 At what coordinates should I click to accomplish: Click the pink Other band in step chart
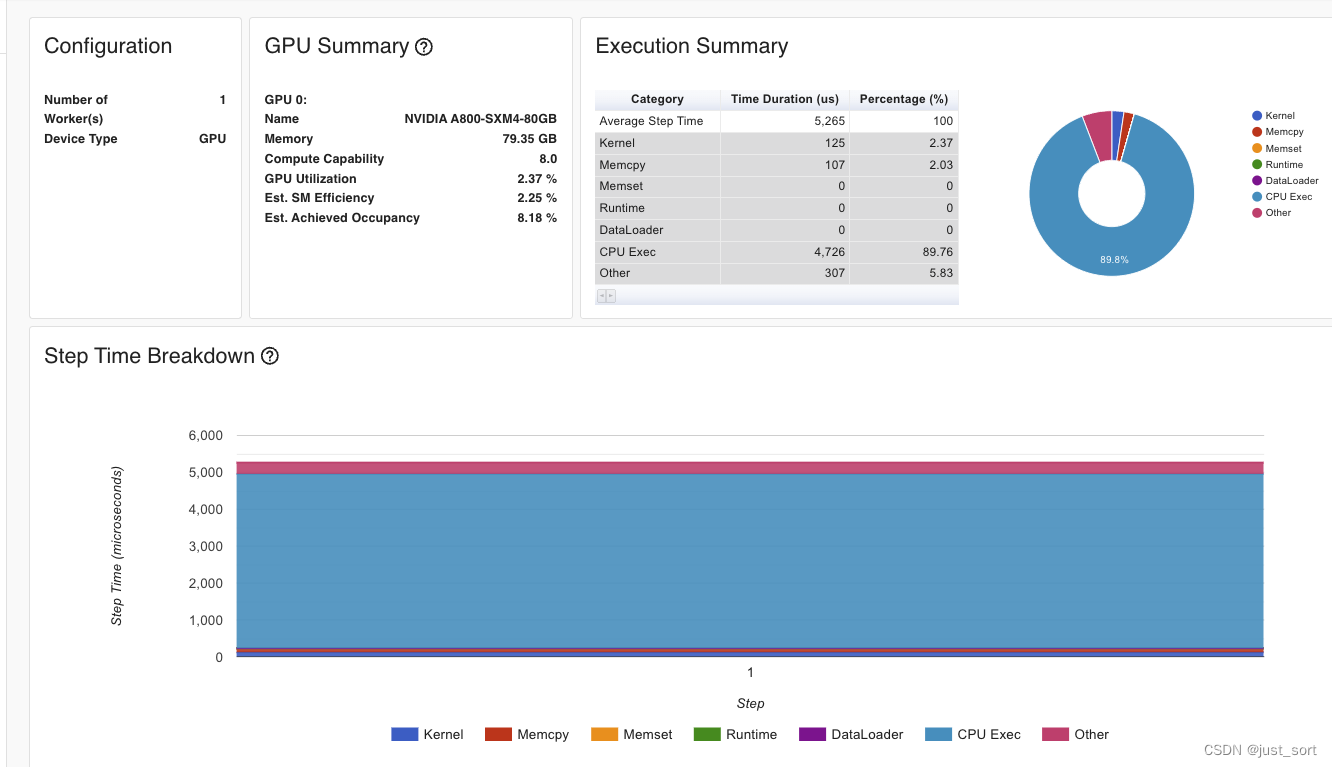point(750,468)
